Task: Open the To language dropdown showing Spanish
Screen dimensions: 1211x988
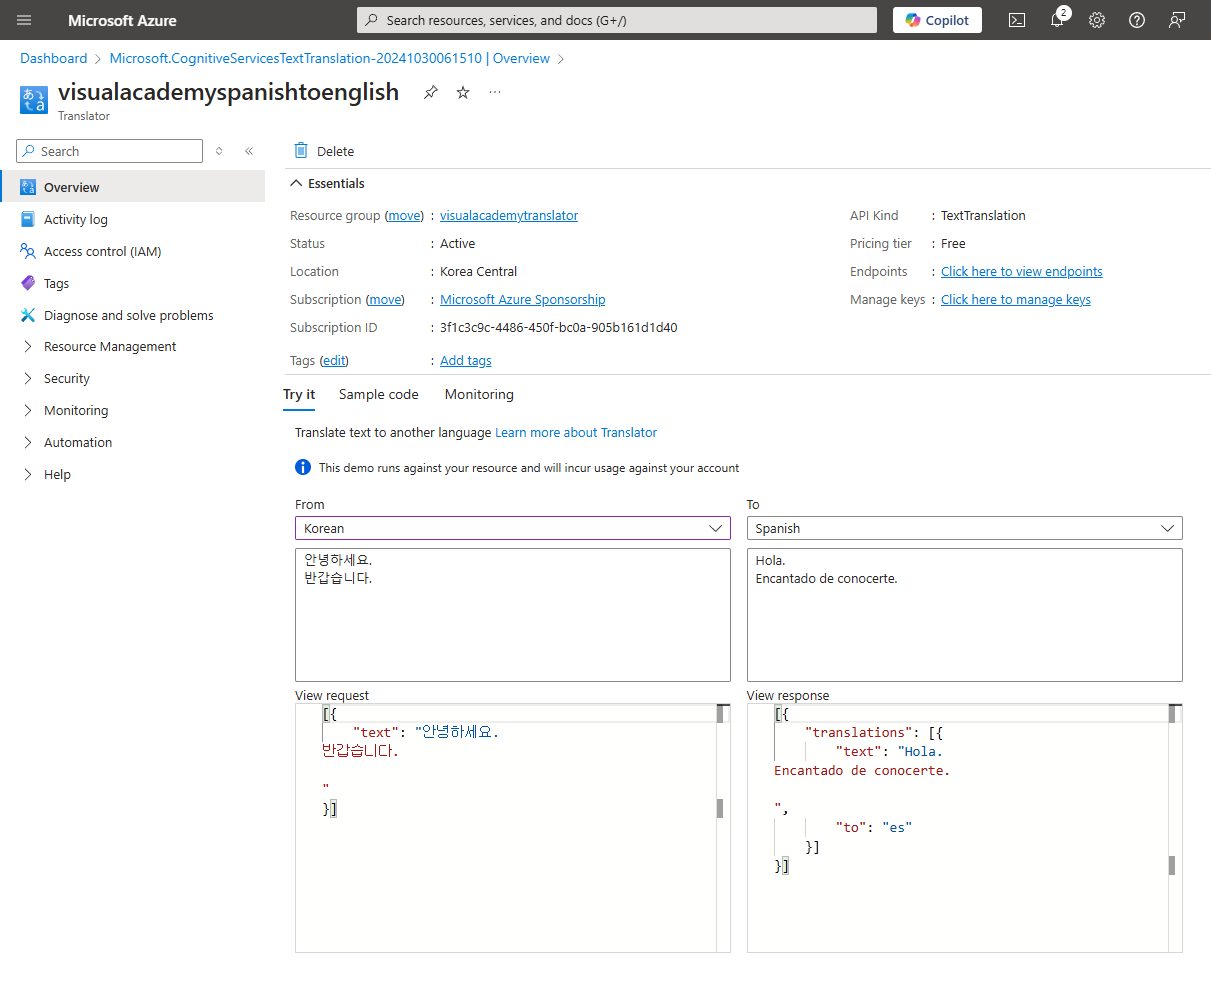Action: [964, 528]
